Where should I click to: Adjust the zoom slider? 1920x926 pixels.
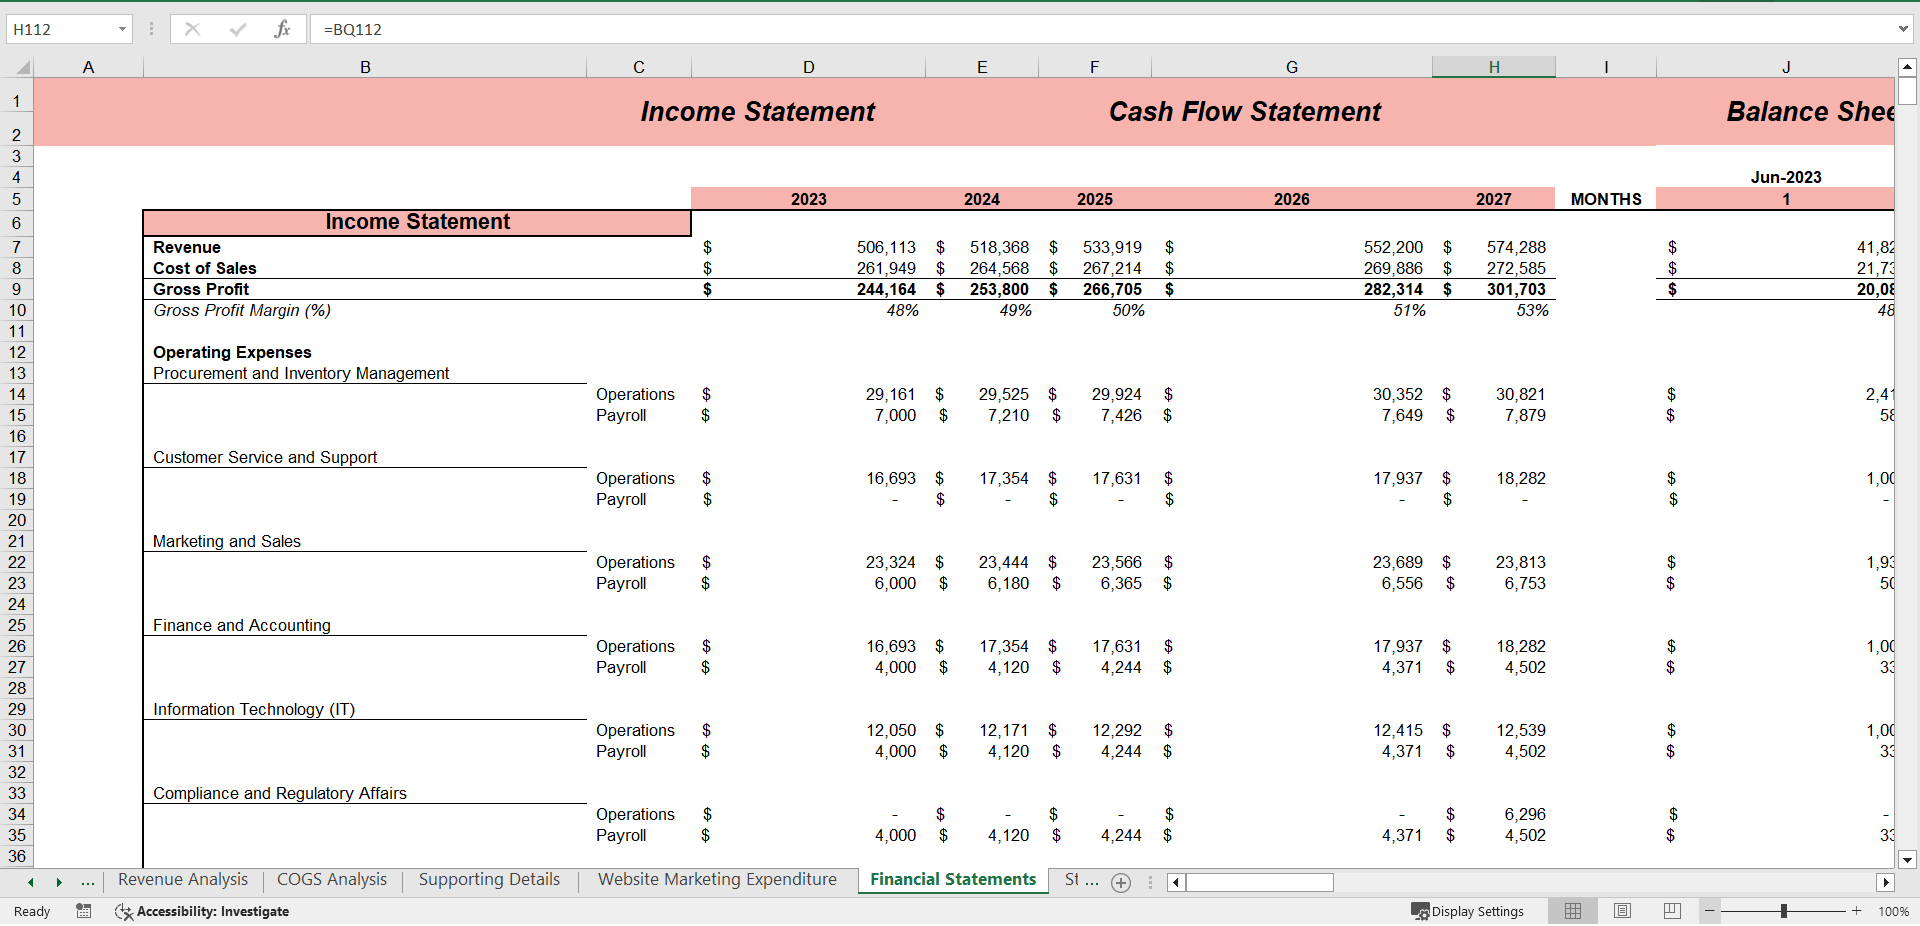coord(1782,910)
